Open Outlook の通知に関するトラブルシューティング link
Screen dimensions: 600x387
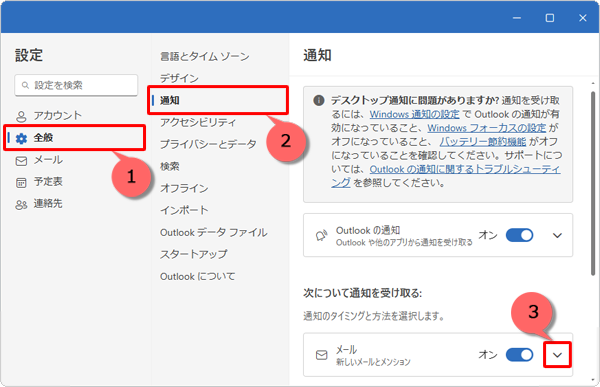pos(465,169)
